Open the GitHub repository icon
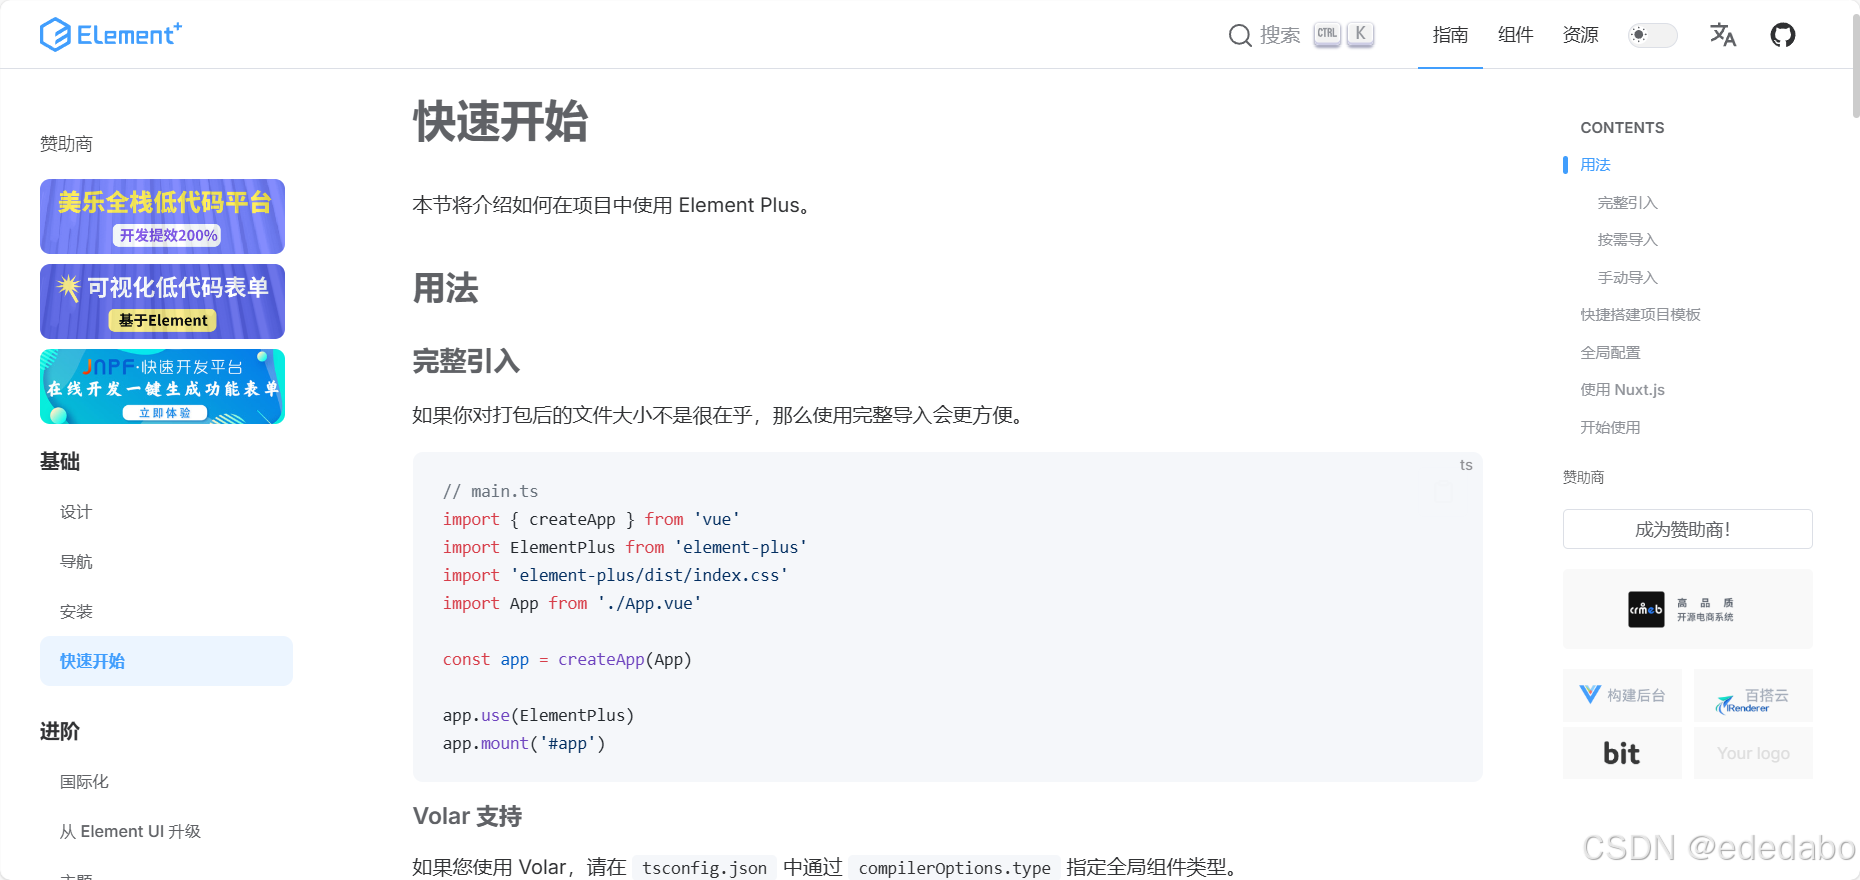Viewport: 1860px width, 880px height. [x=1782, y=35]
